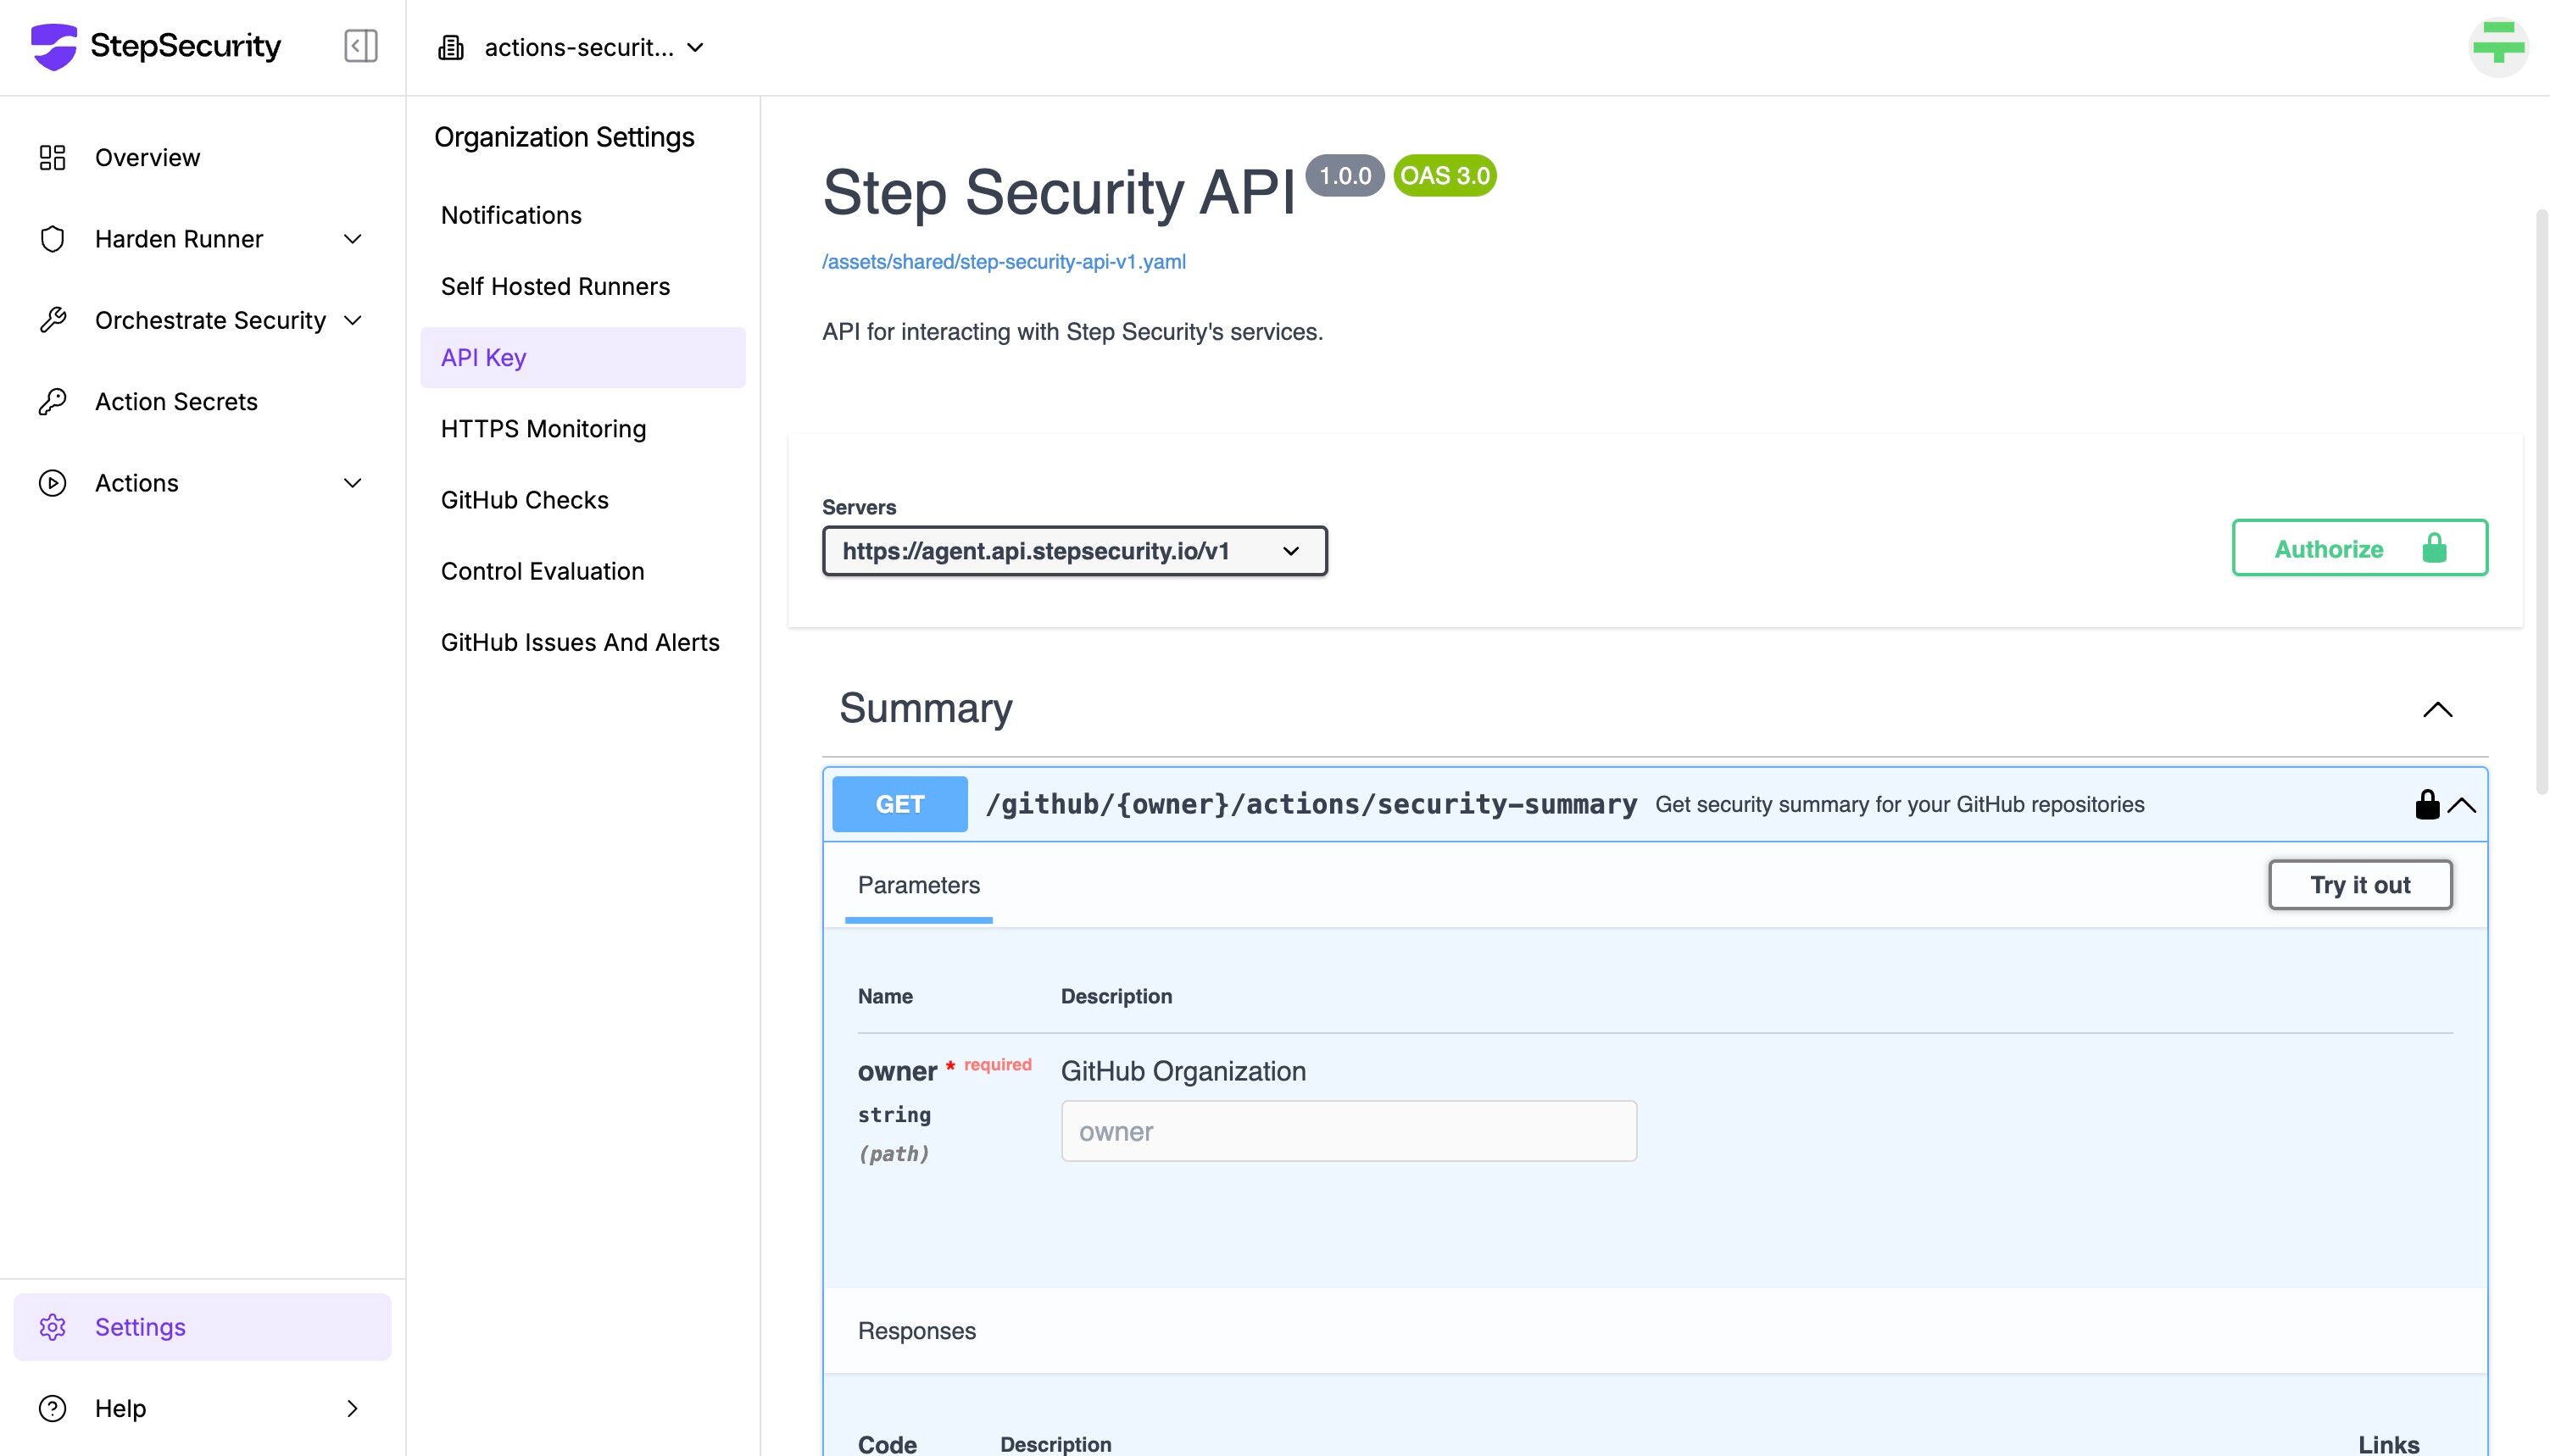This screenshot has height=1456, width=2550.
Task: Open the step-security-api-v1.yaml link
Action: click(1004, 261)
